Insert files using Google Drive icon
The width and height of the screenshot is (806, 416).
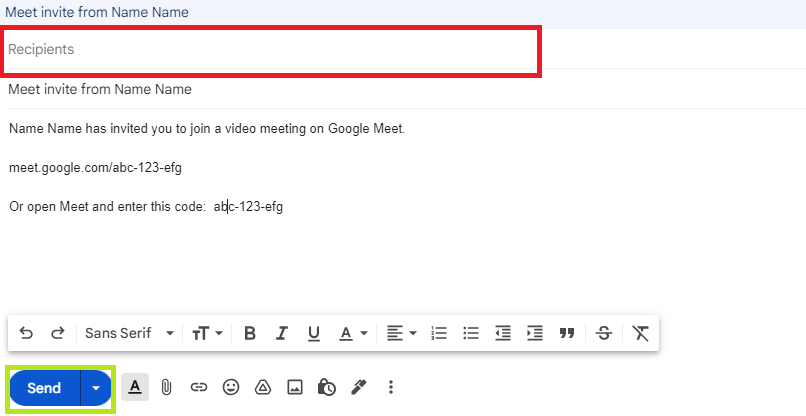pyautogui.click(x=263, y=387)
